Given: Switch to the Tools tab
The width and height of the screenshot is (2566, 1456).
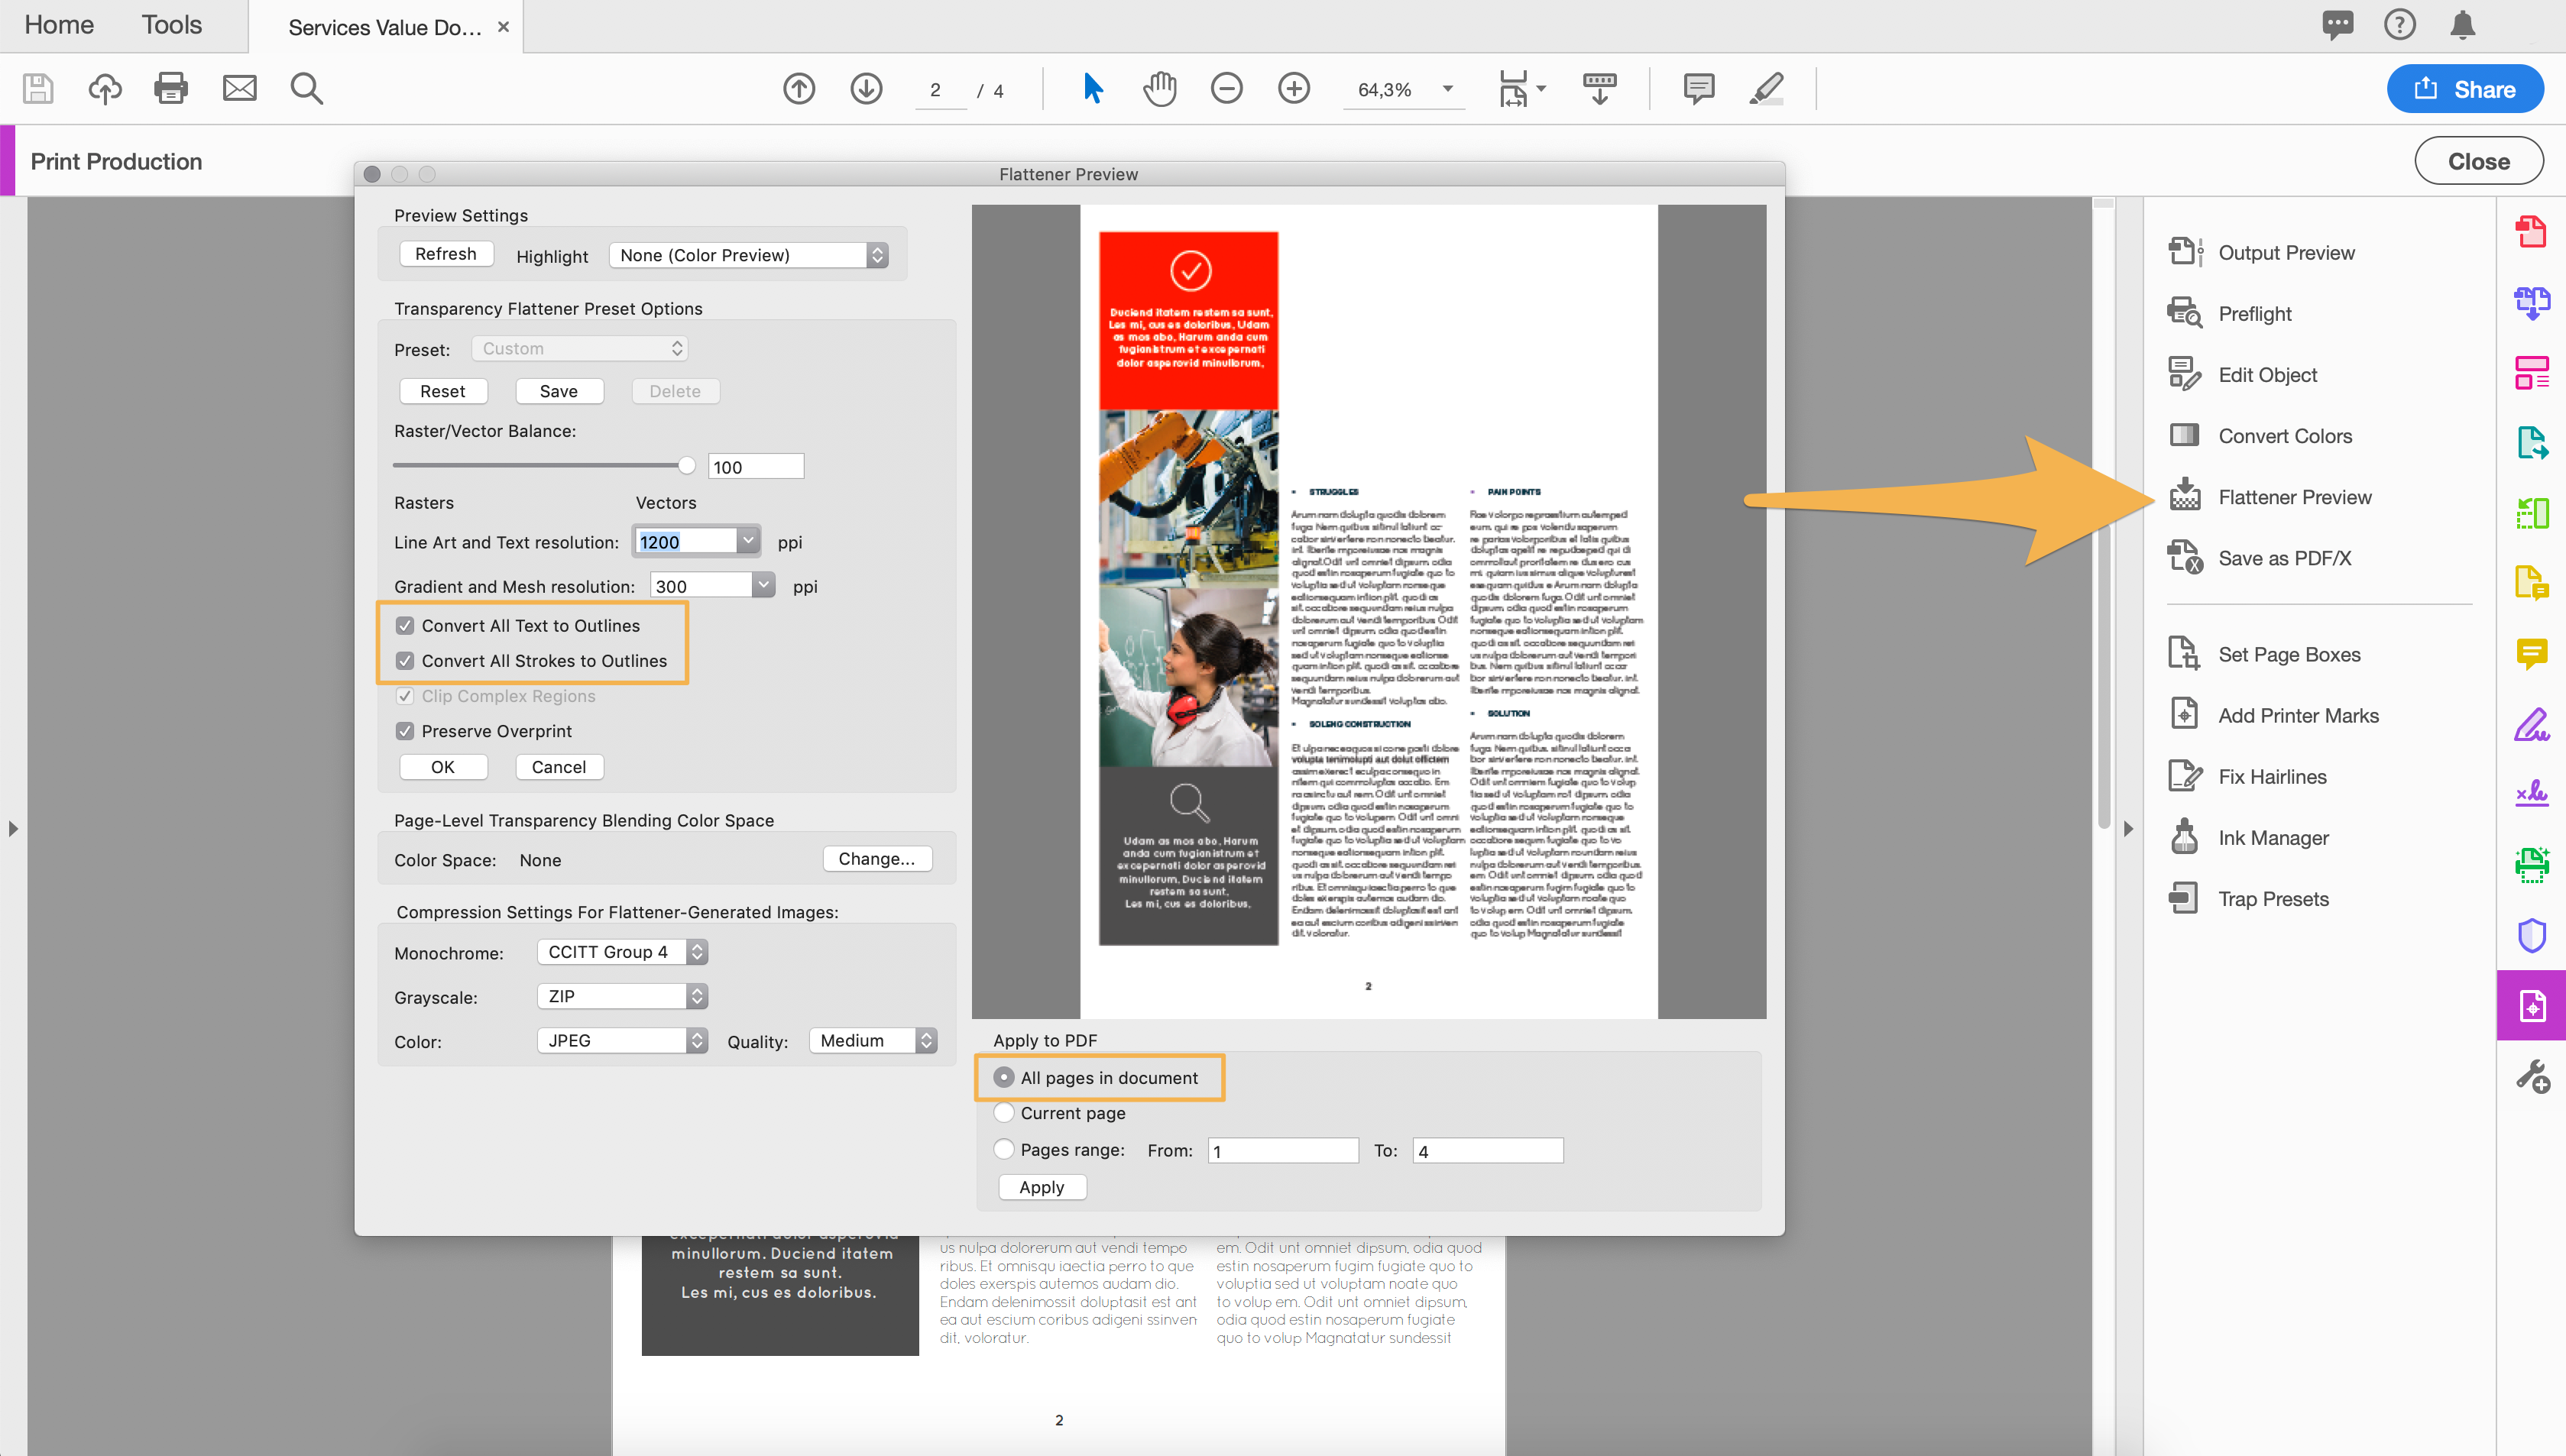Looking at the screenshot, I should click(x=171, y=25).
